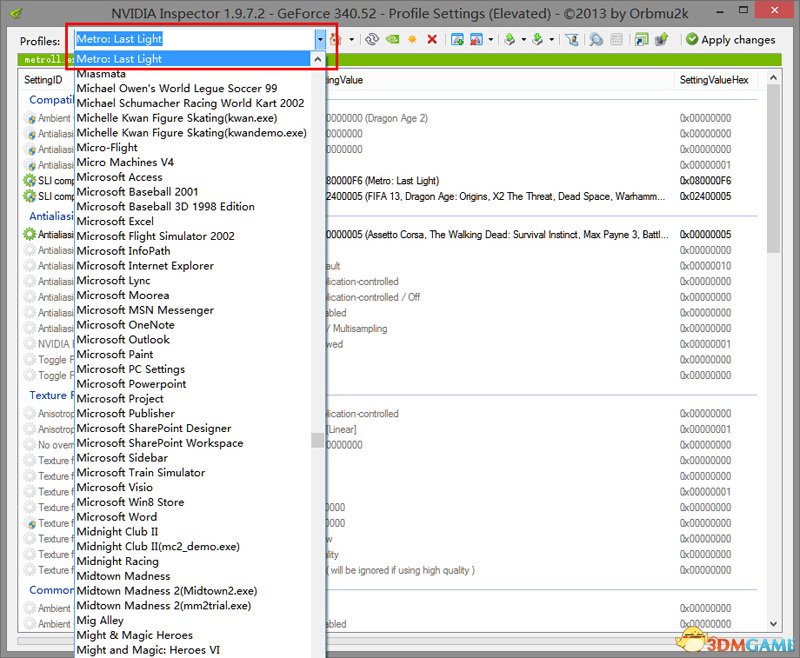800x658 pixels.
Task: Click gear icon of the NVIDIA setting row
Action: click(30, 344)
